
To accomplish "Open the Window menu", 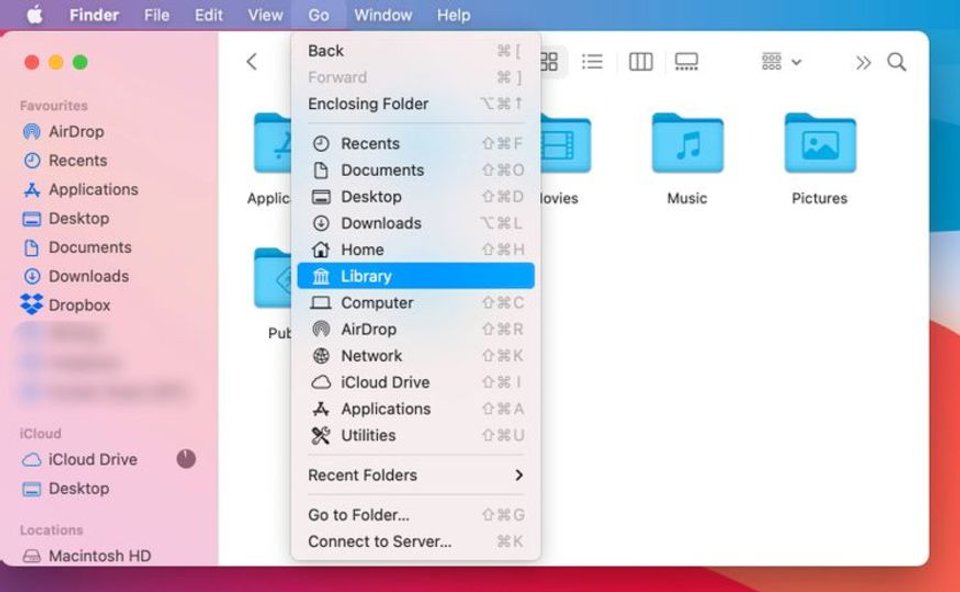I will (x=383, y=15).
